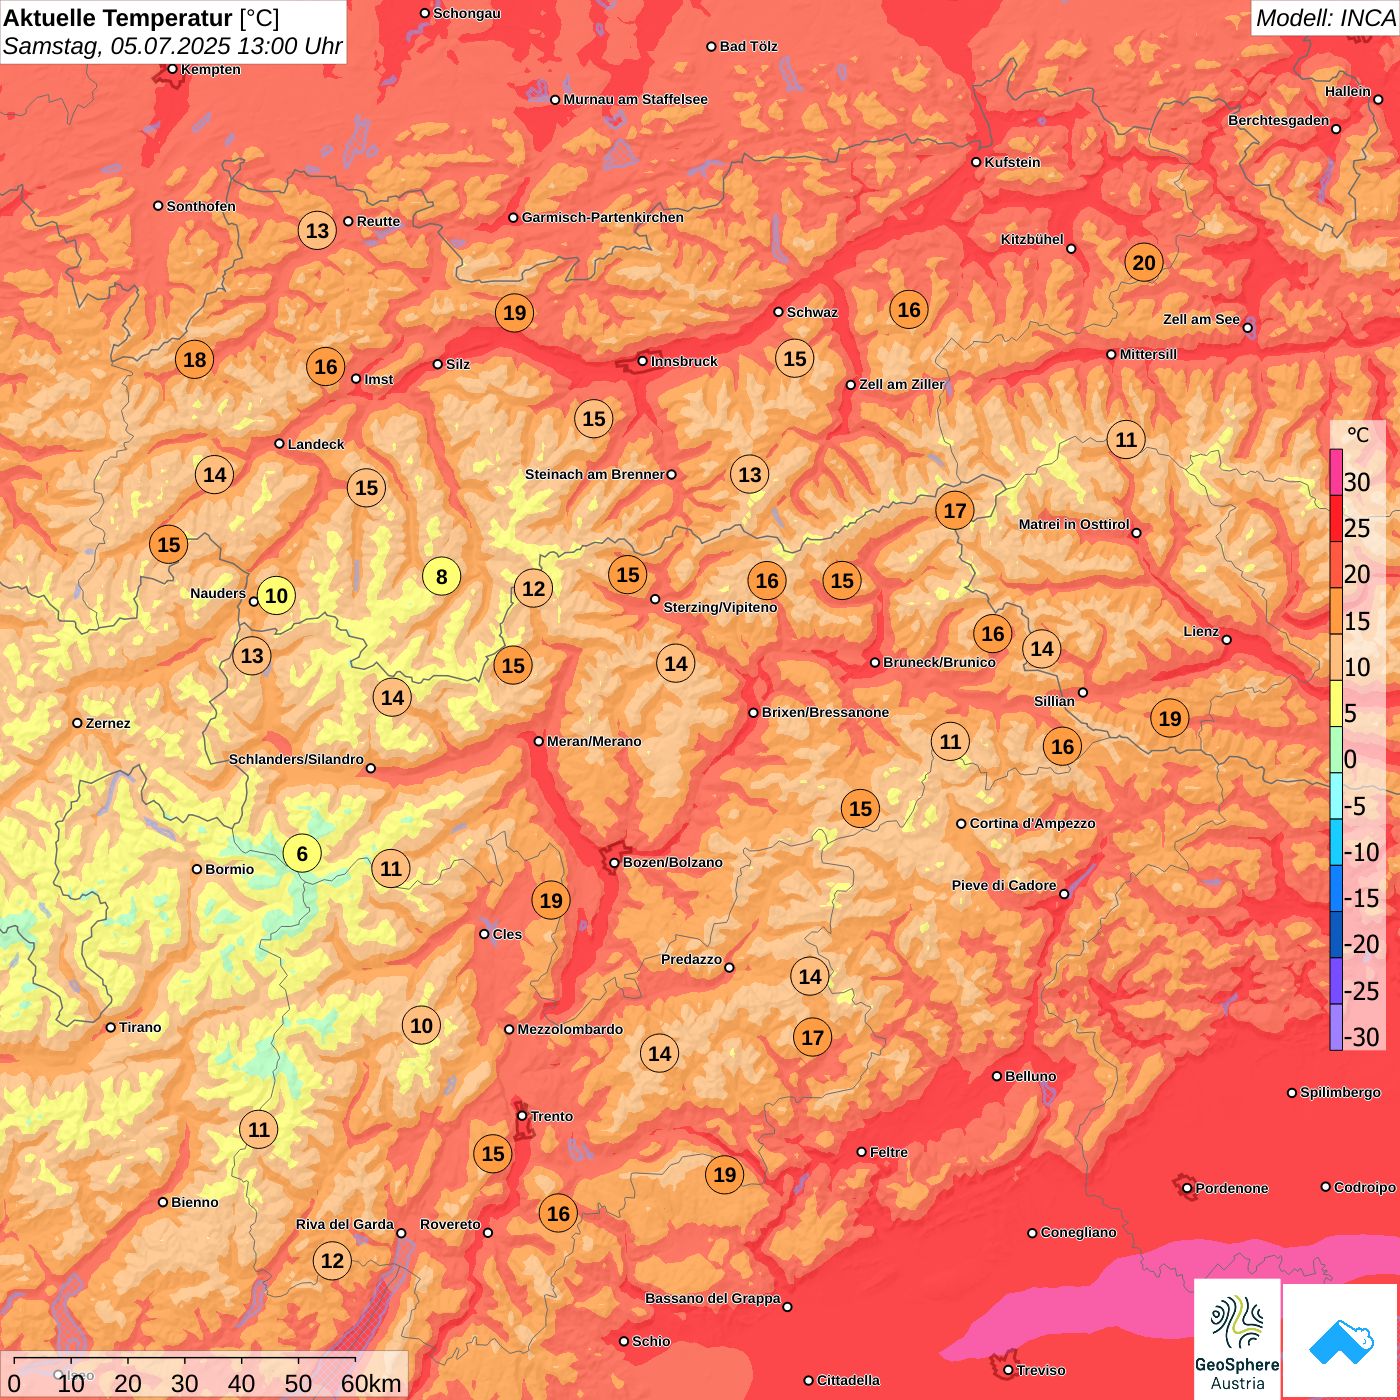Click the Zell am See label
1400x1400 pixels.
pos(1201,319)
